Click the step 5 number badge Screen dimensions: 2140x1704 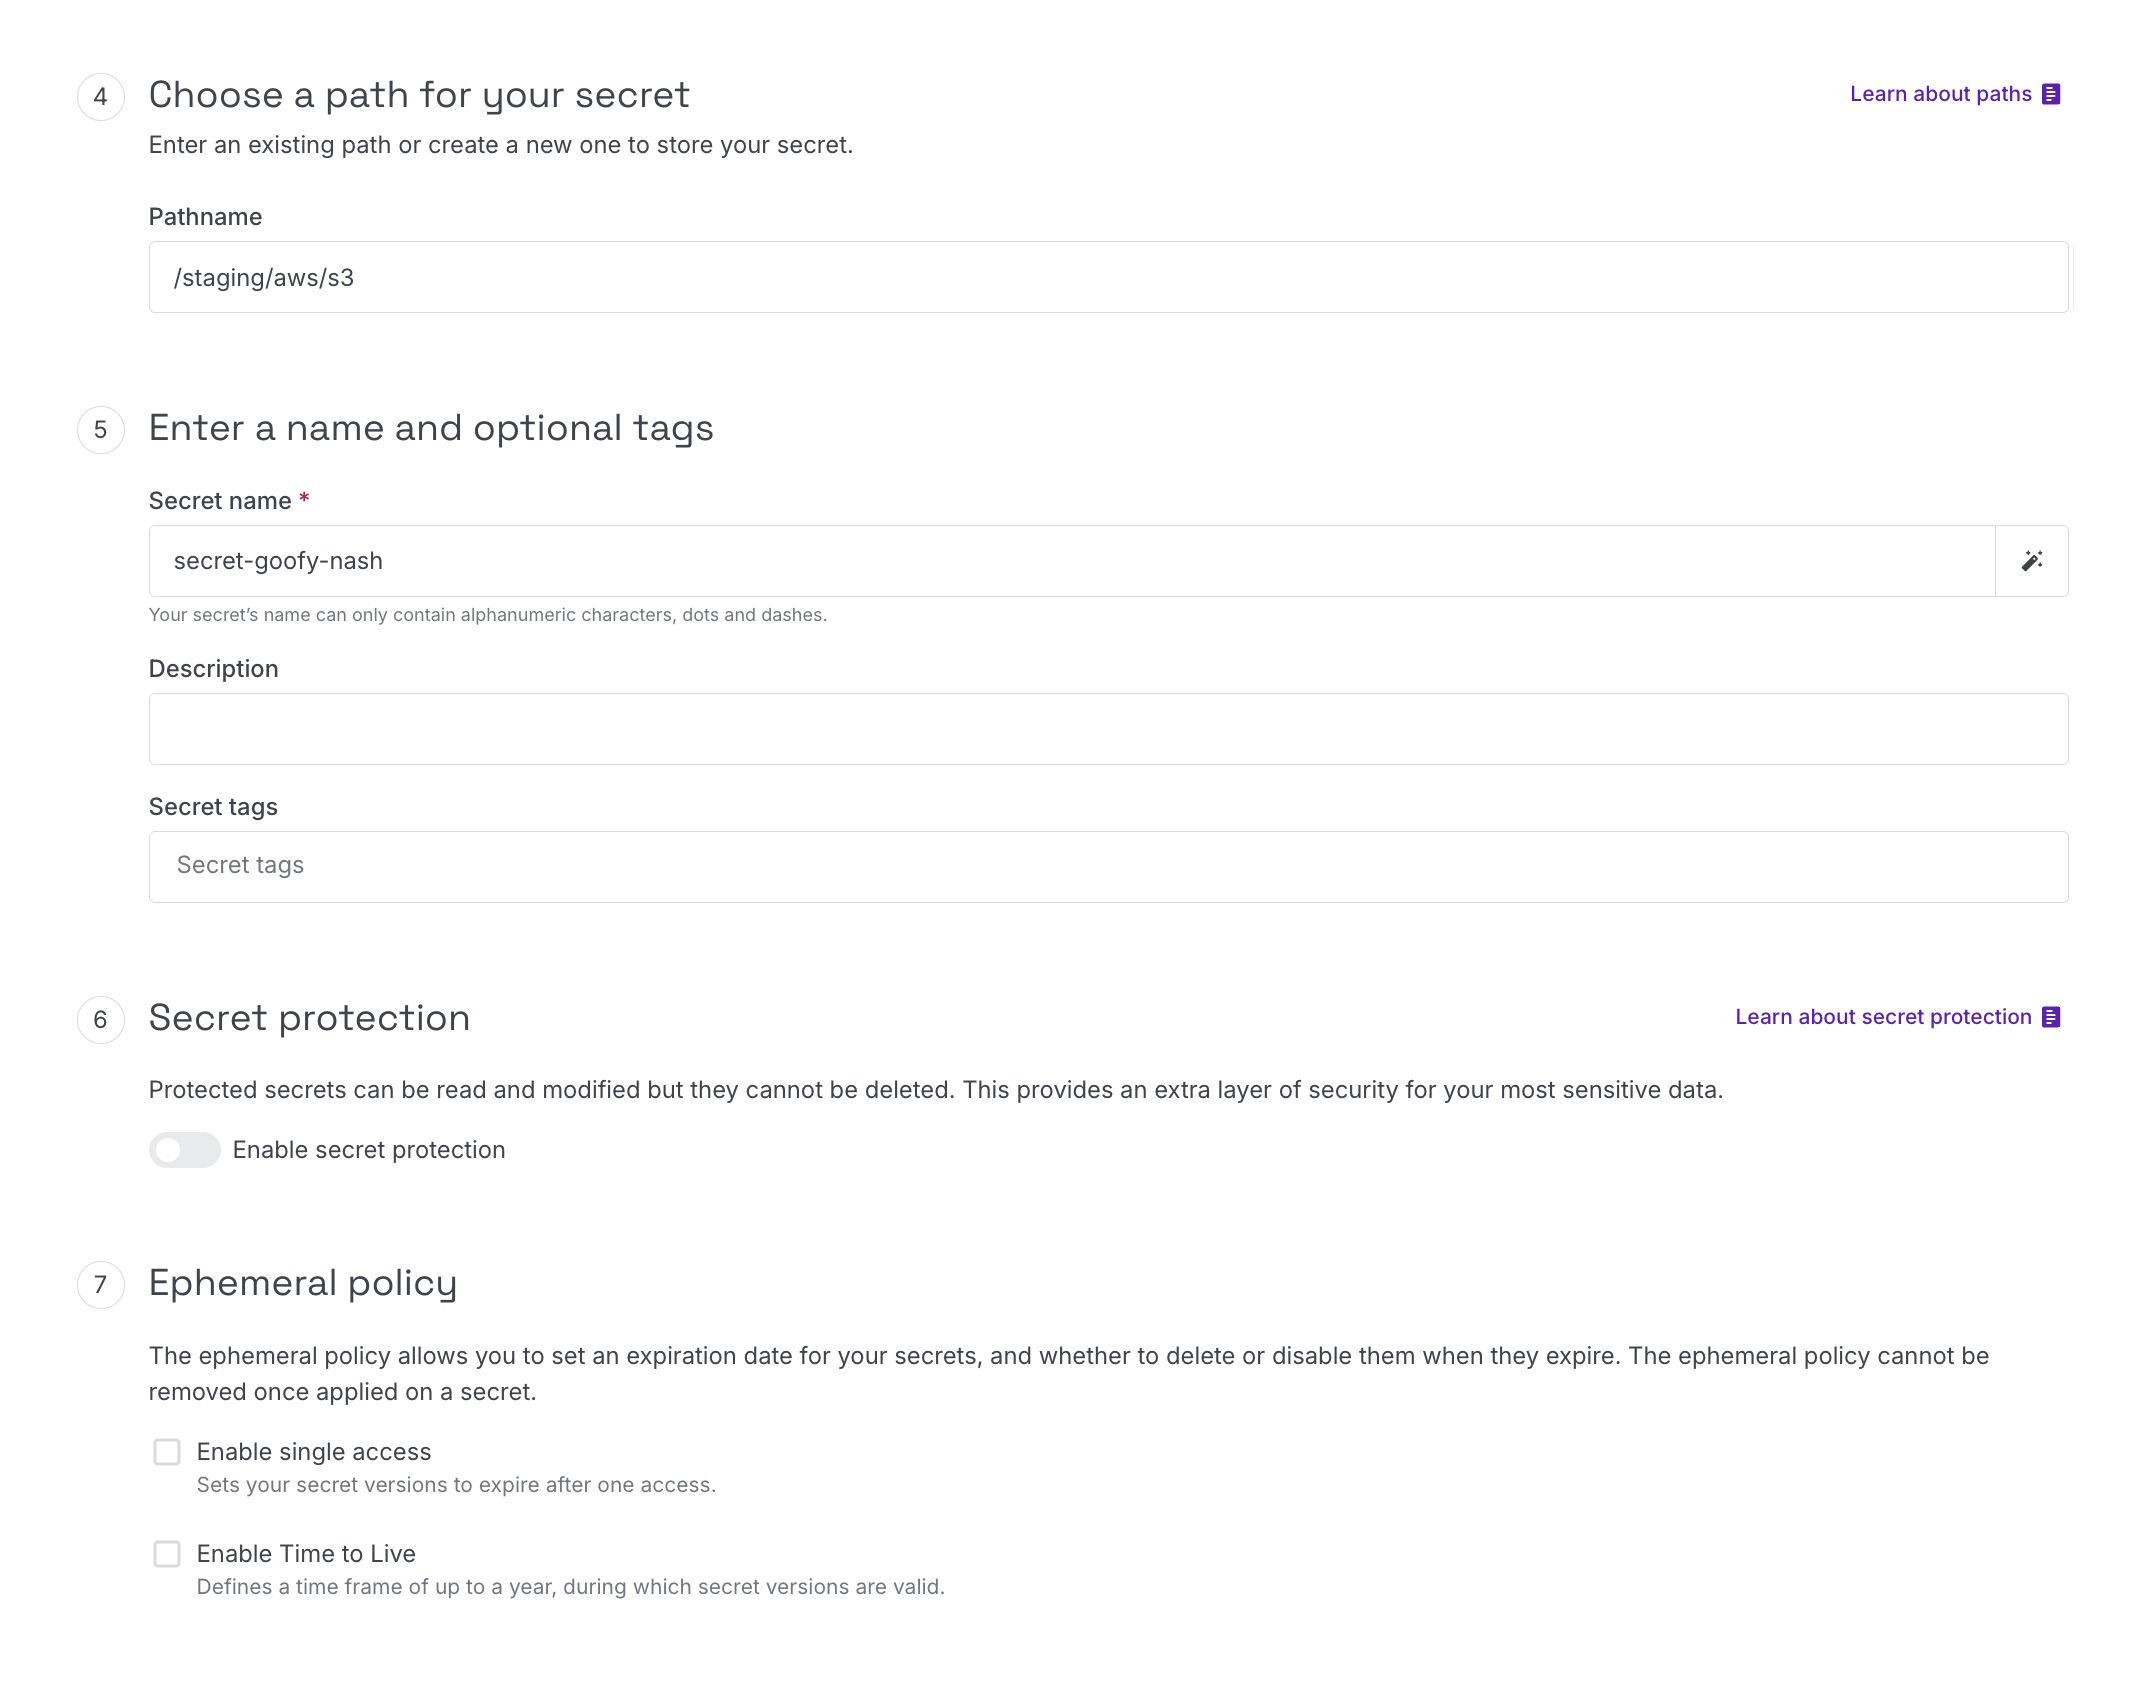pos(101,430)
